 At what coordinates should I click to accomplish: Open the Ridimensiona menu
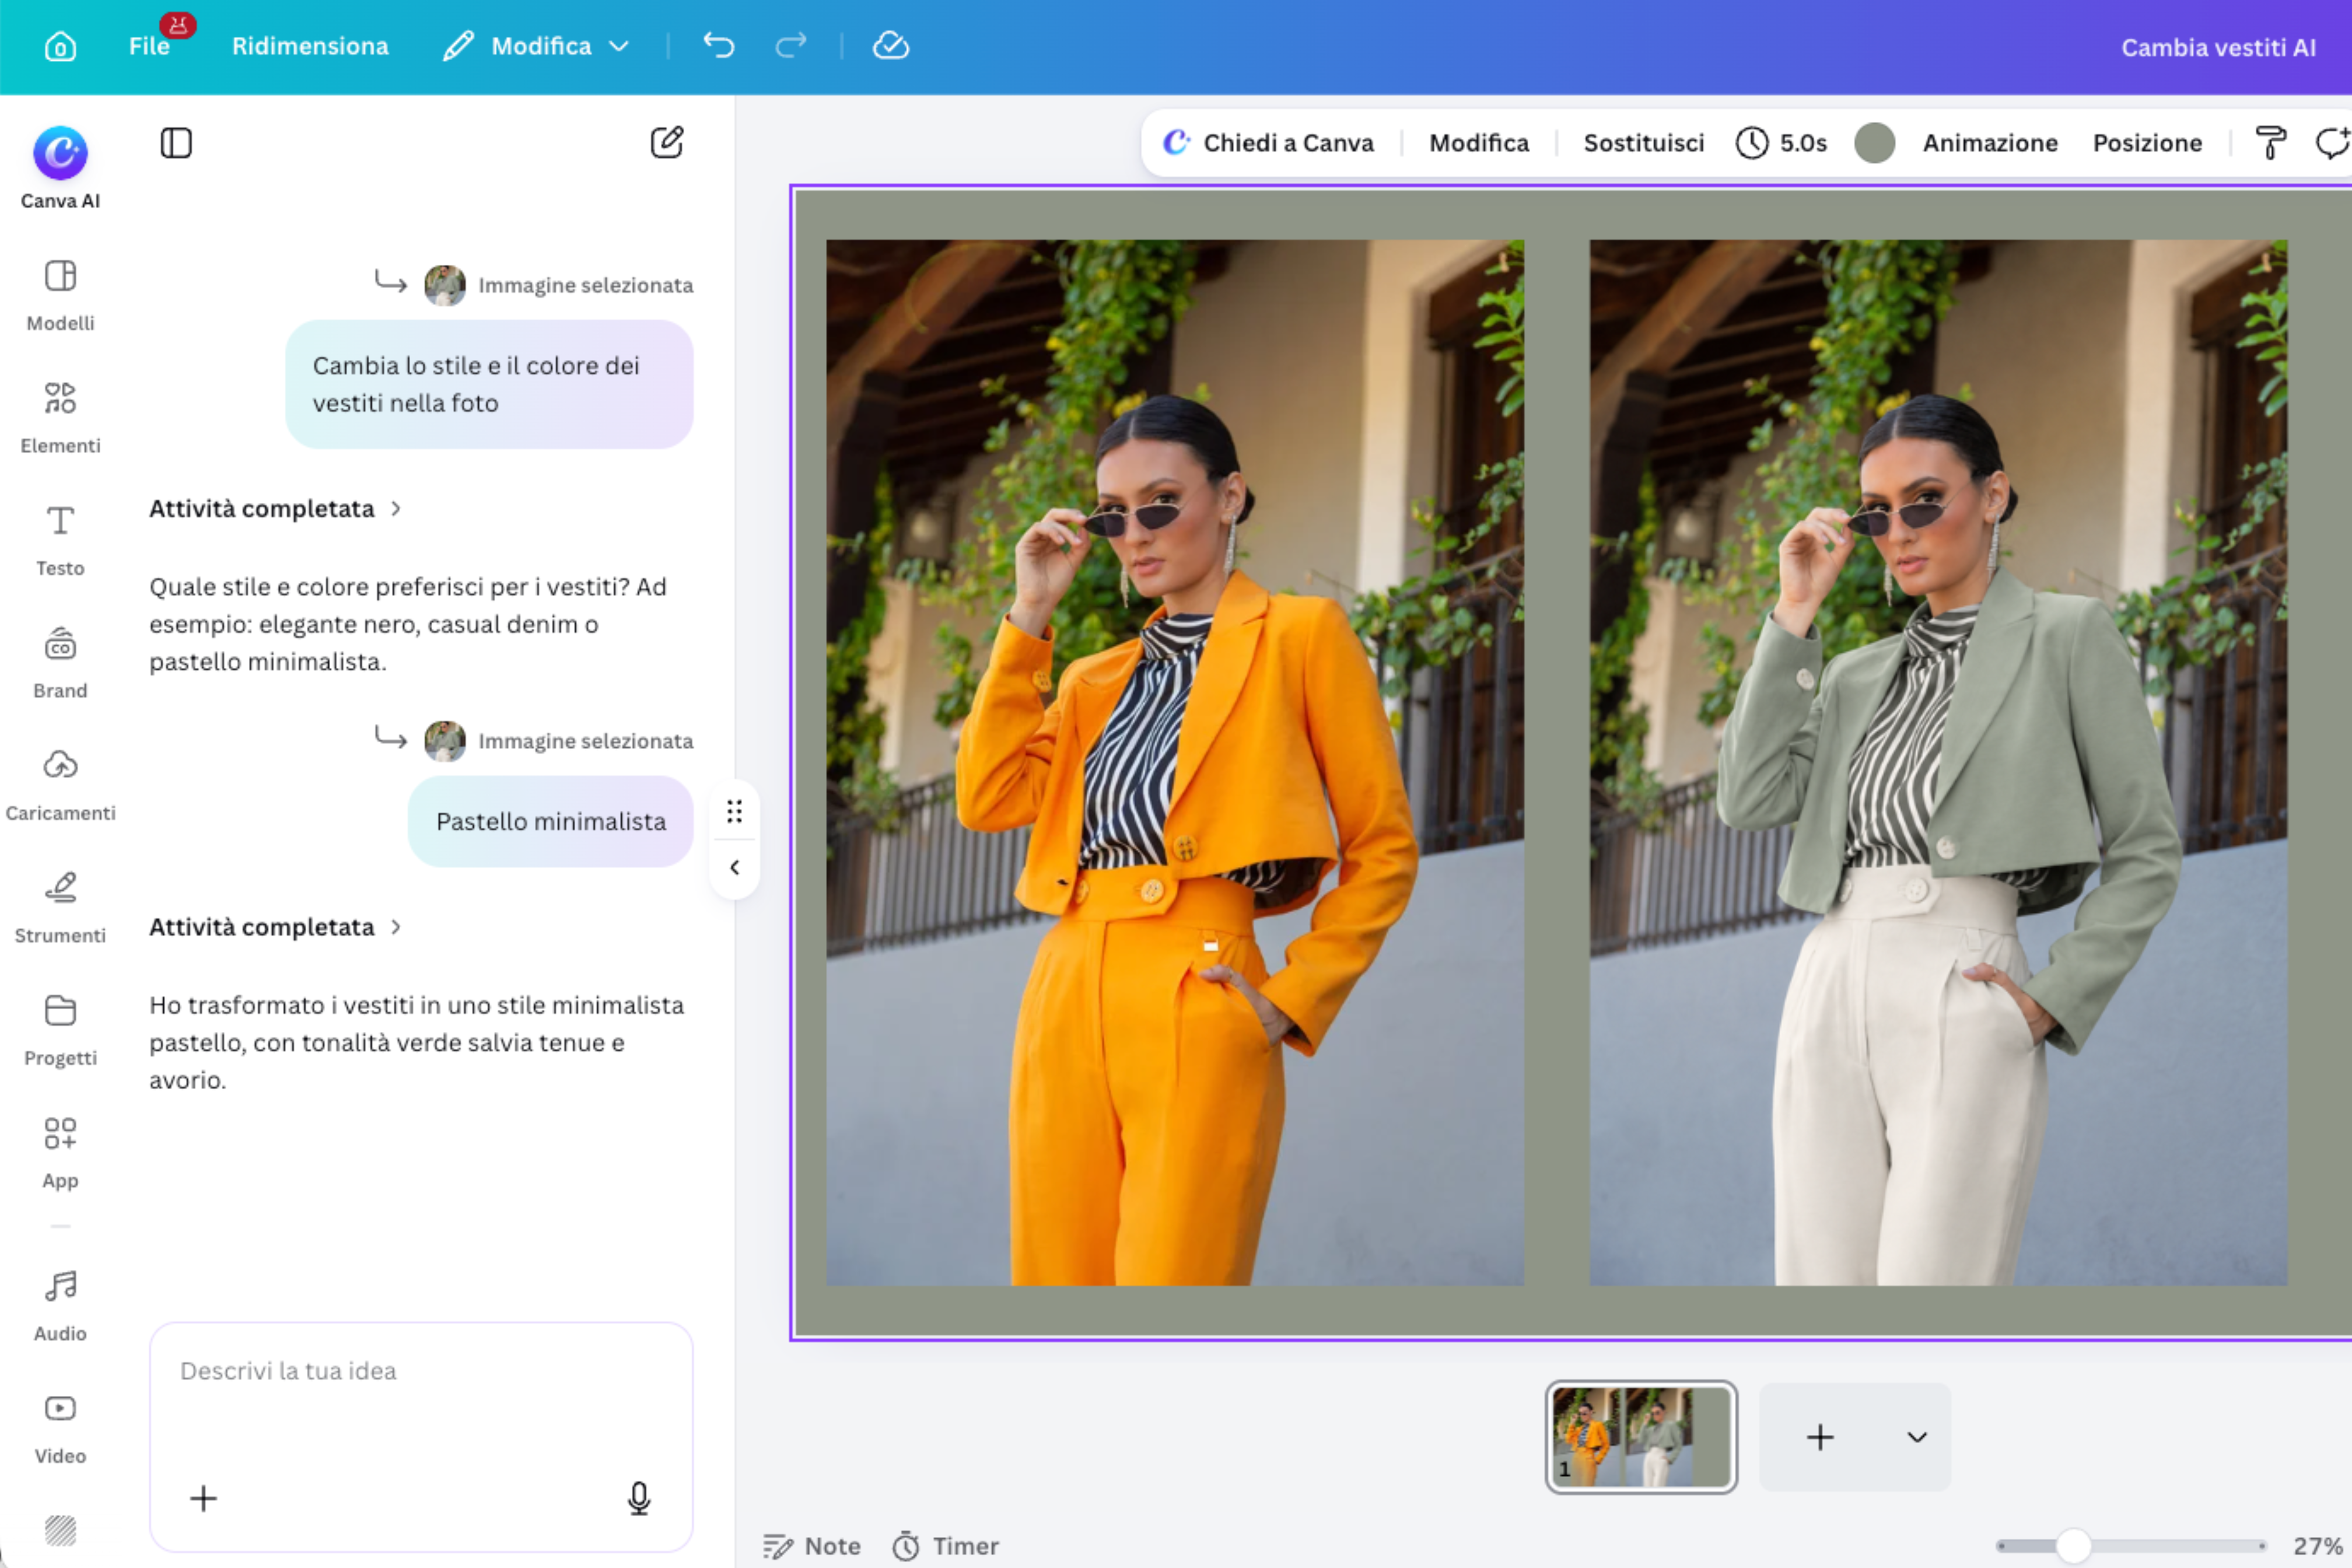pos(310,46)
